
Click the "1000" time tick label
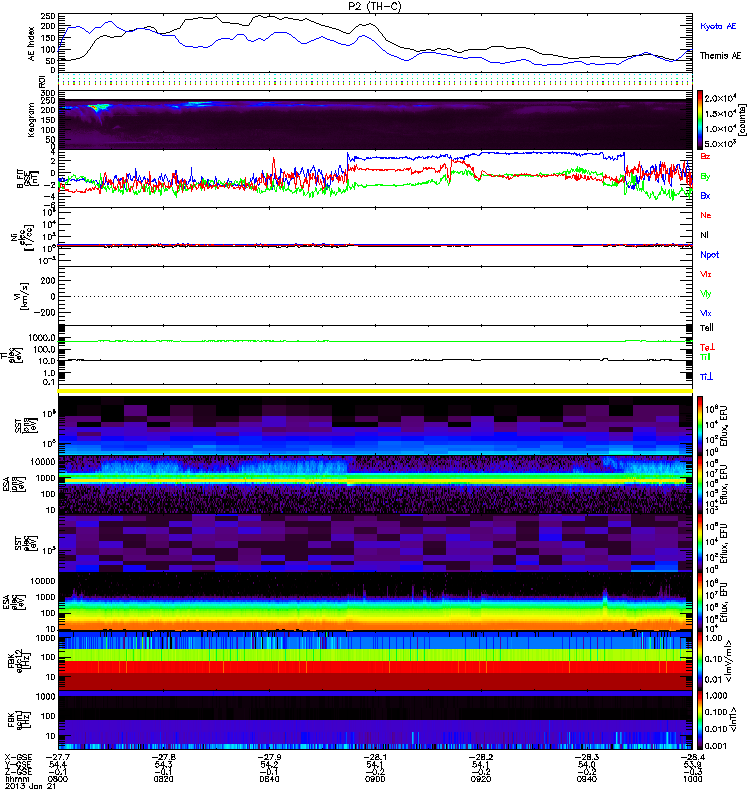(692, 779)
